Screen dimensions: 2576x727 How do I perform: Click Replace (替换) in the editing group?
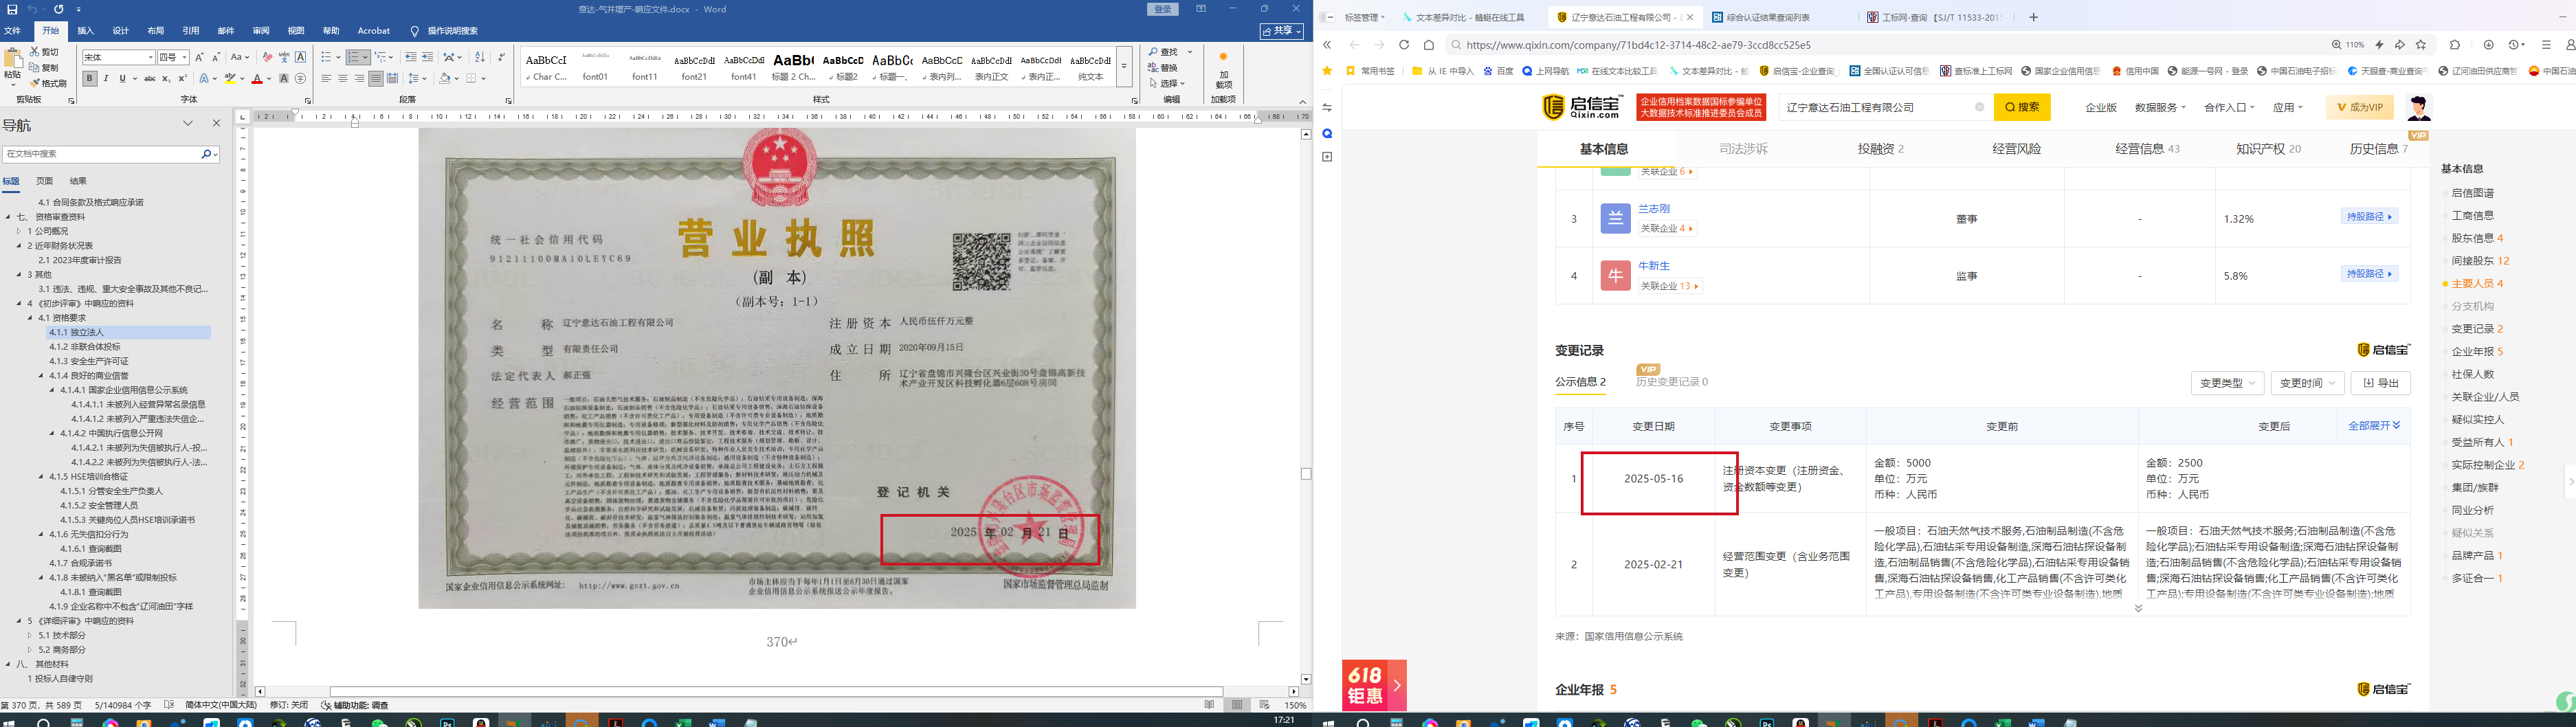click(1164, 67)
